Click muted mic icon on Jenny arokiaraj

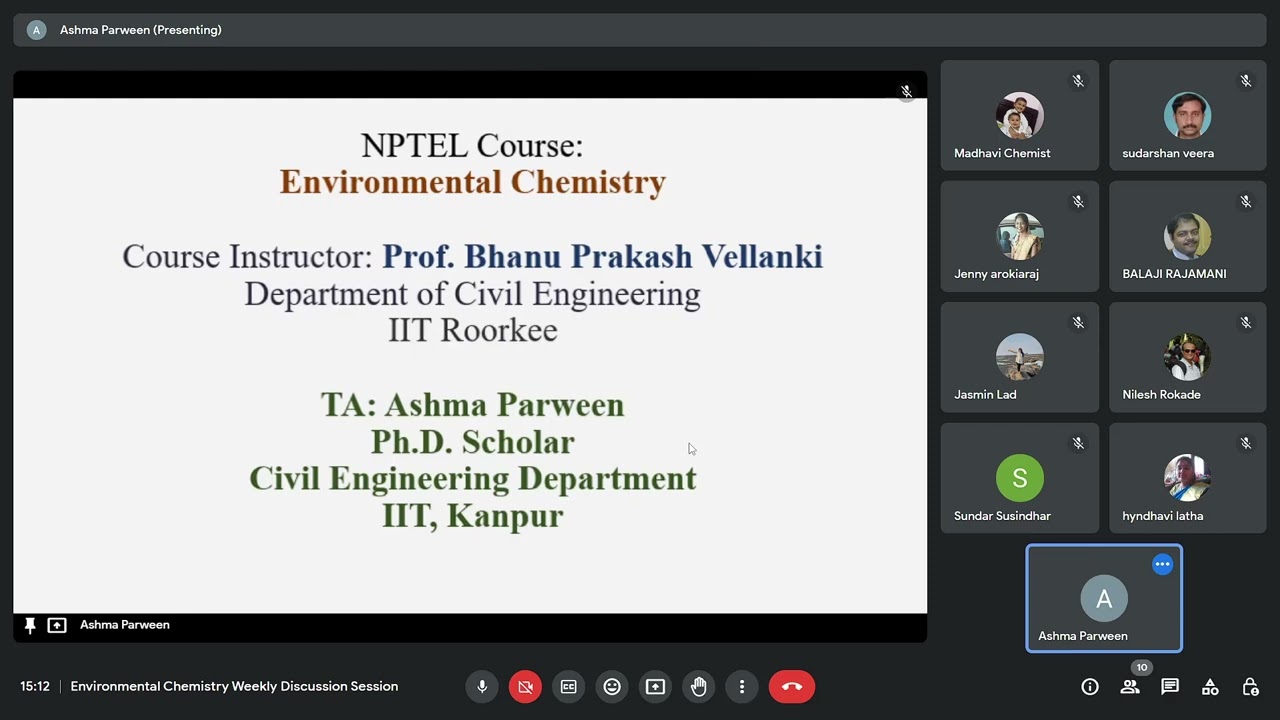click(1078, 202)
